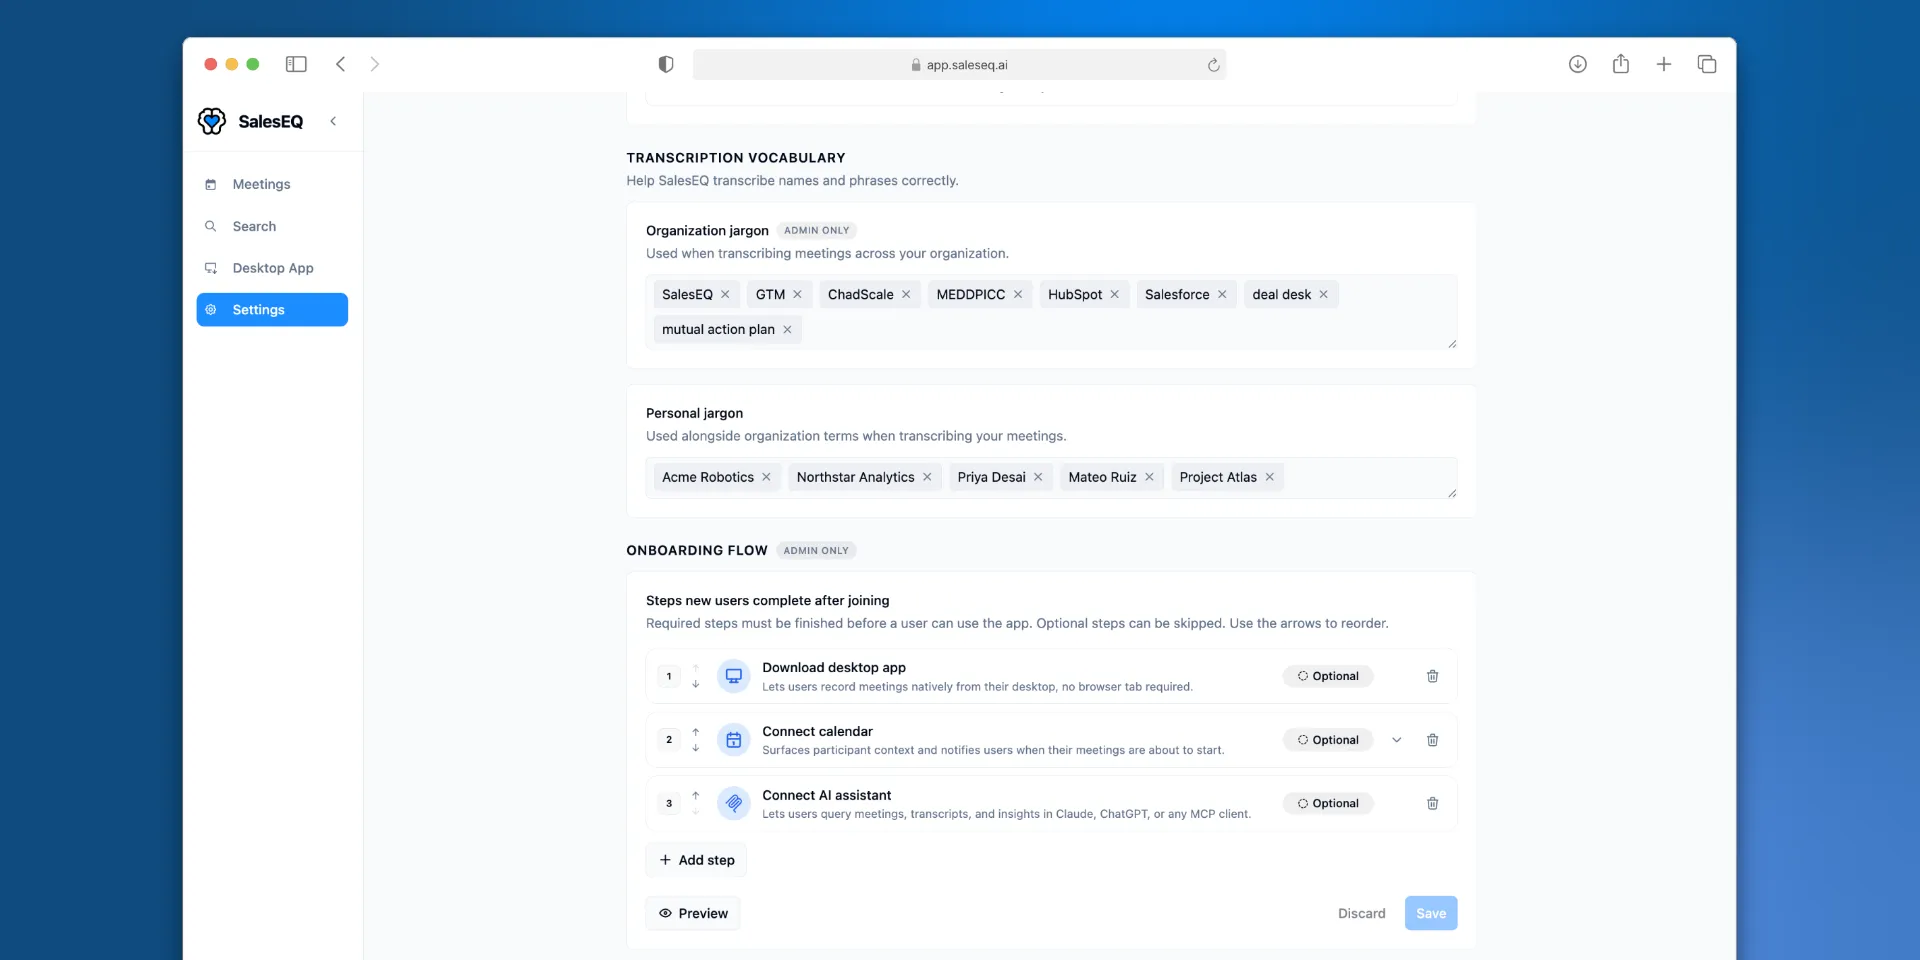The width and height of the screenshot is (1920, 960).
Task: Expand the Connect calendar step chevron
Action: pyautogui.click(x=1397, y=740)
